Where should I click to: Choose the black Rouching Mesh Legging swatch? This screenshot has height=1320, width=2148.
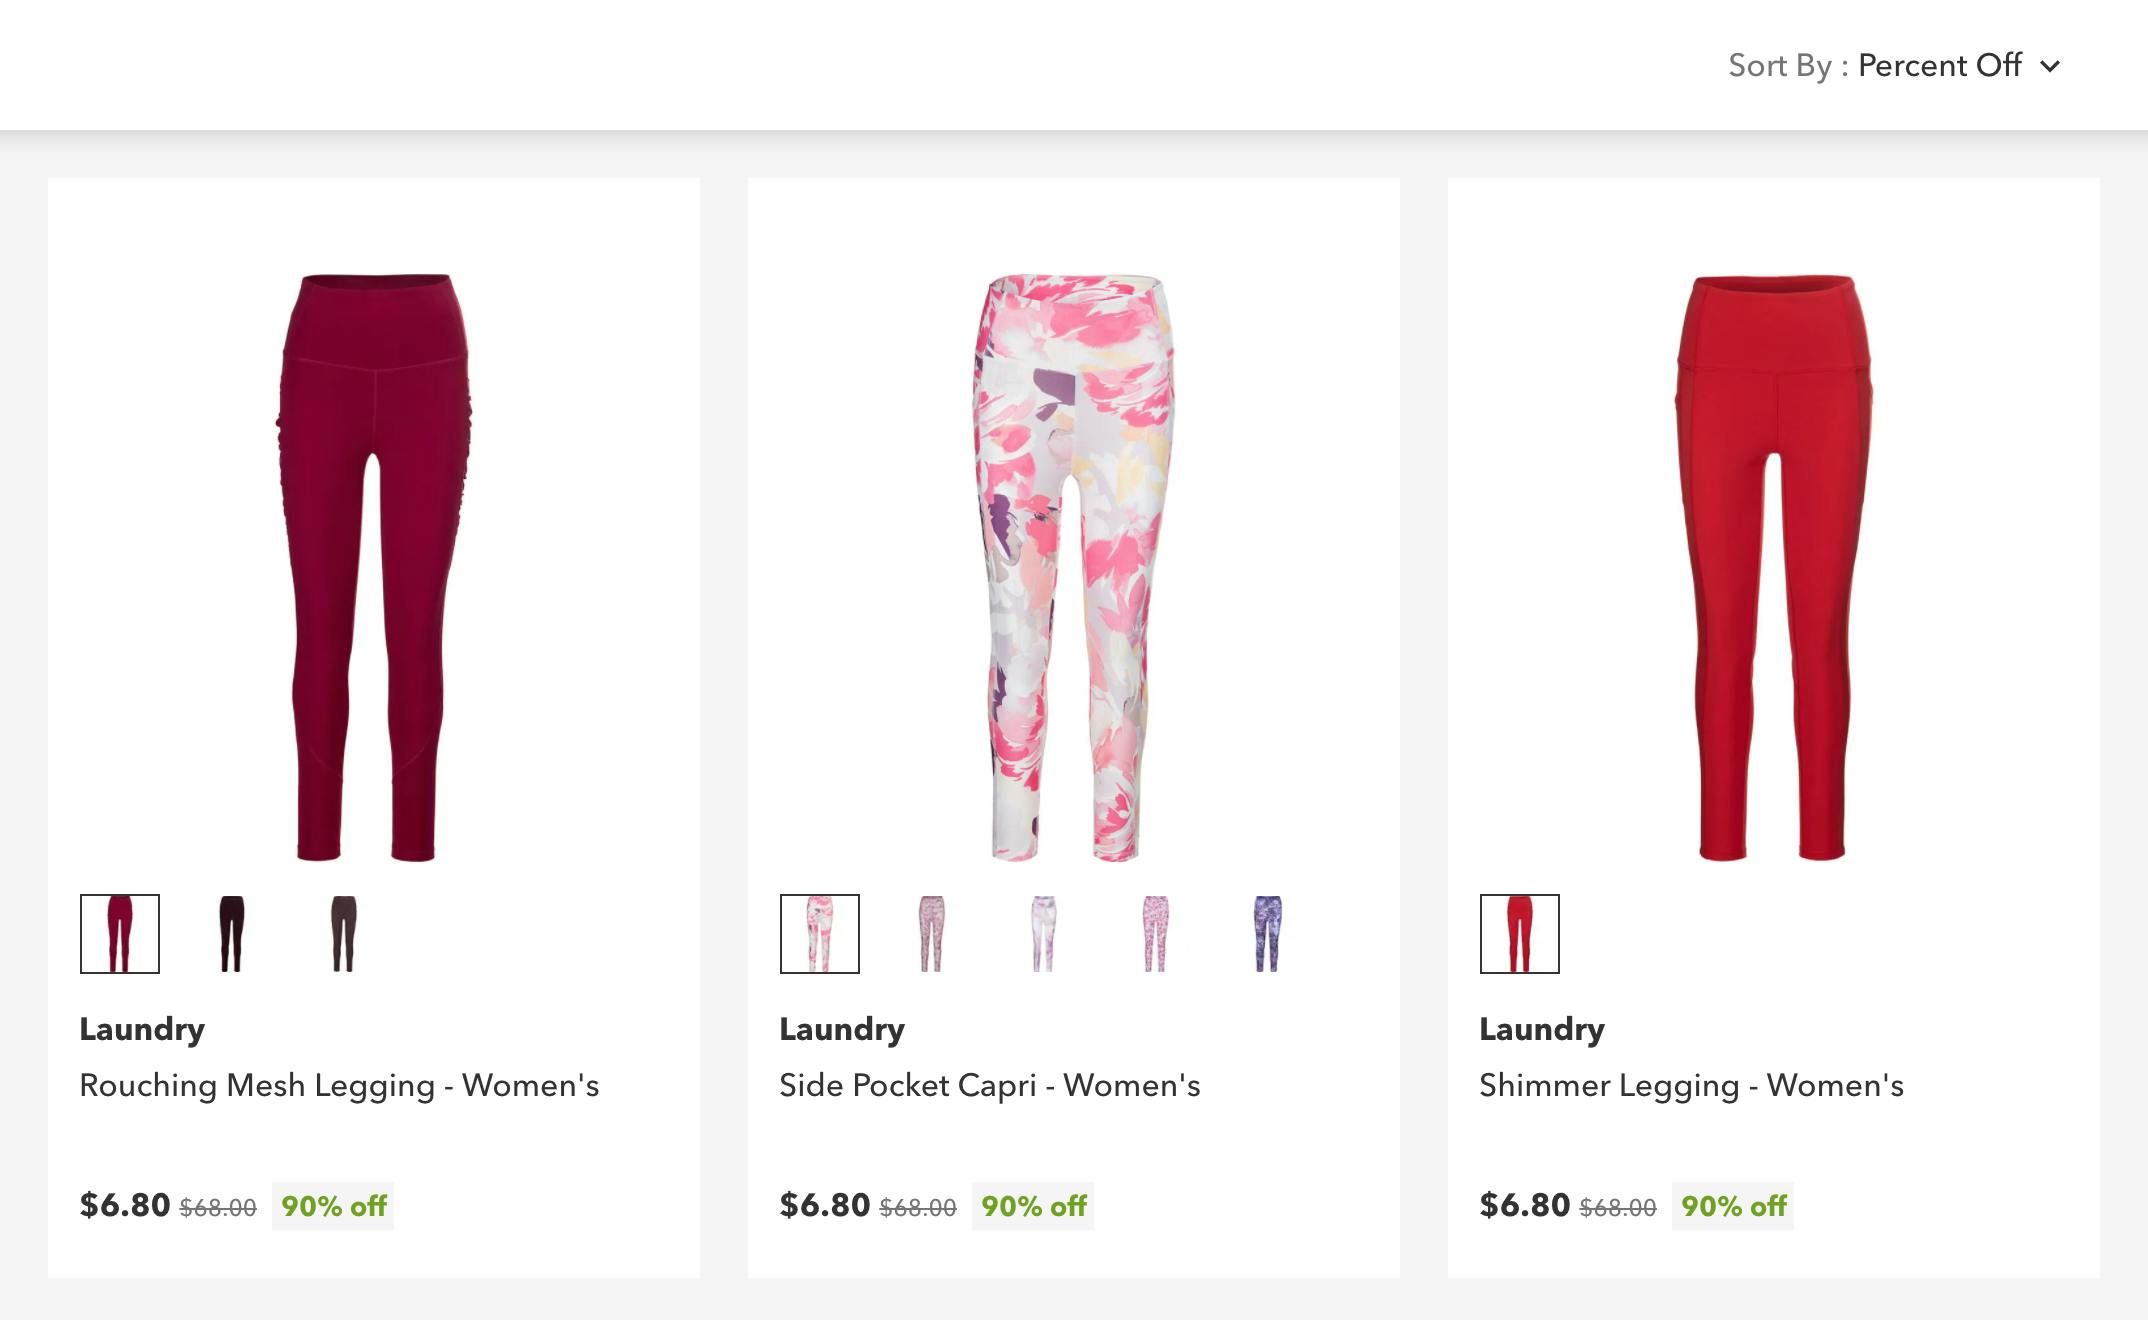coord(232,934)
